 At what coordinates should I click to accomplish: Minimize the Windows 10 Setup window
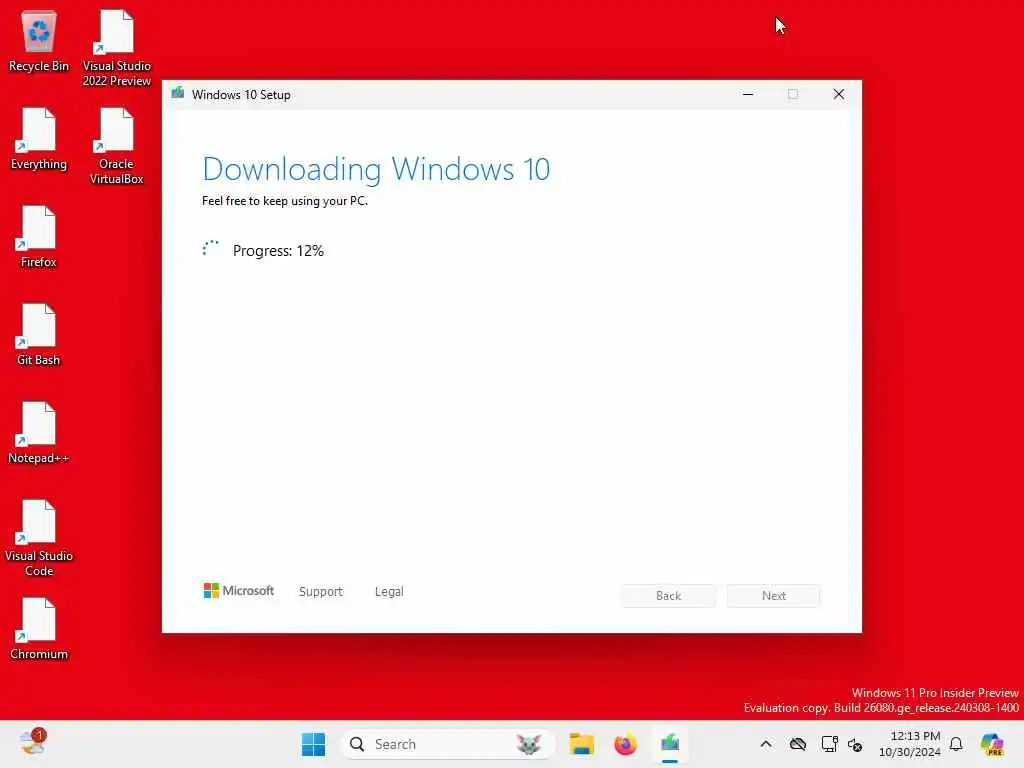(748, 94)
